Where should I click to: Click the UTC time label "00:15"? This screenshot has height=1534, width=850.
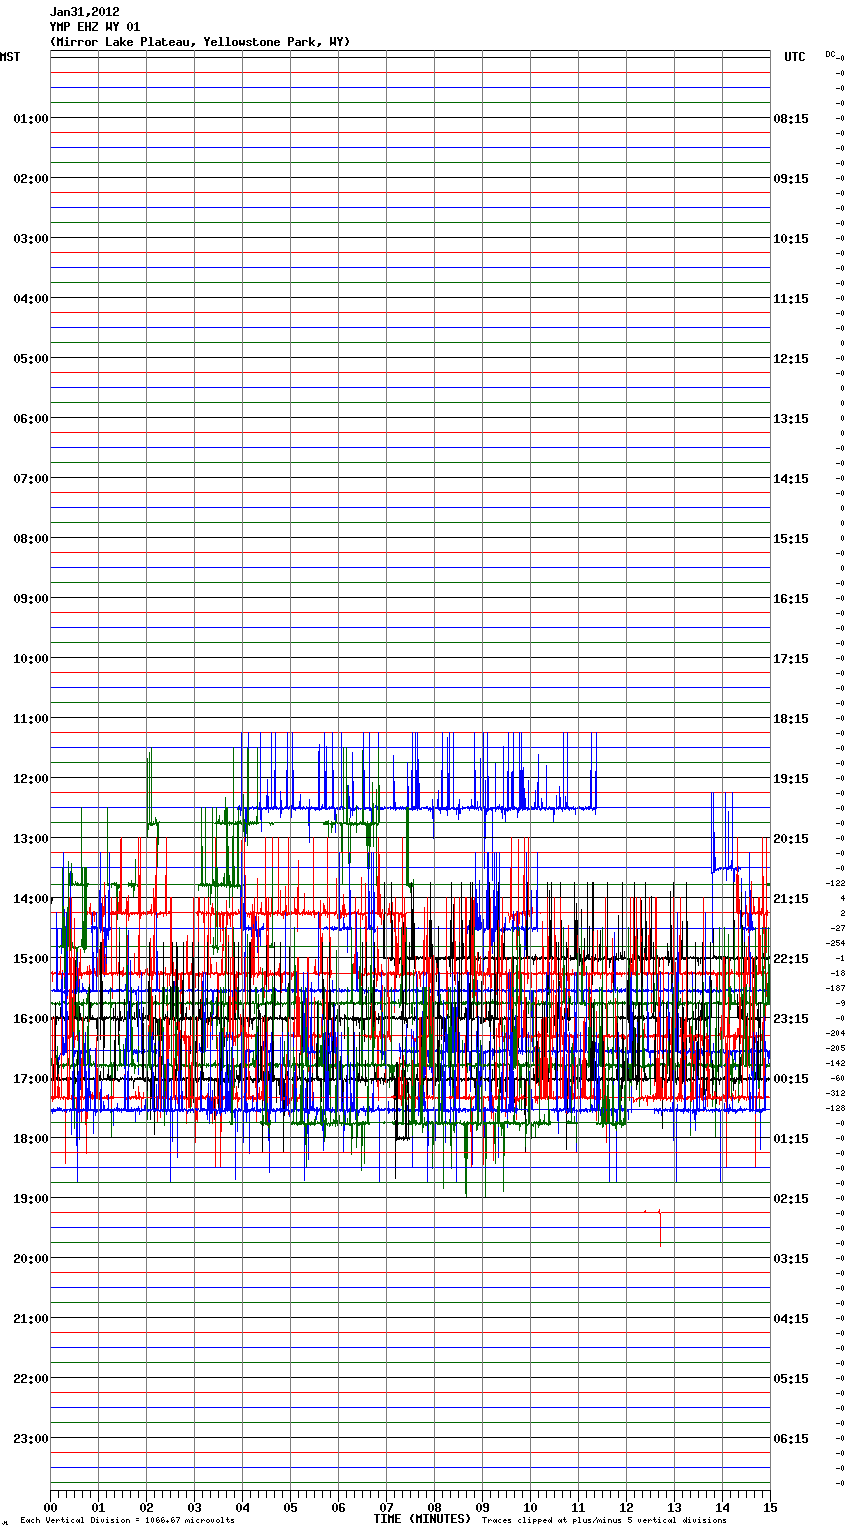point(791,1079)
